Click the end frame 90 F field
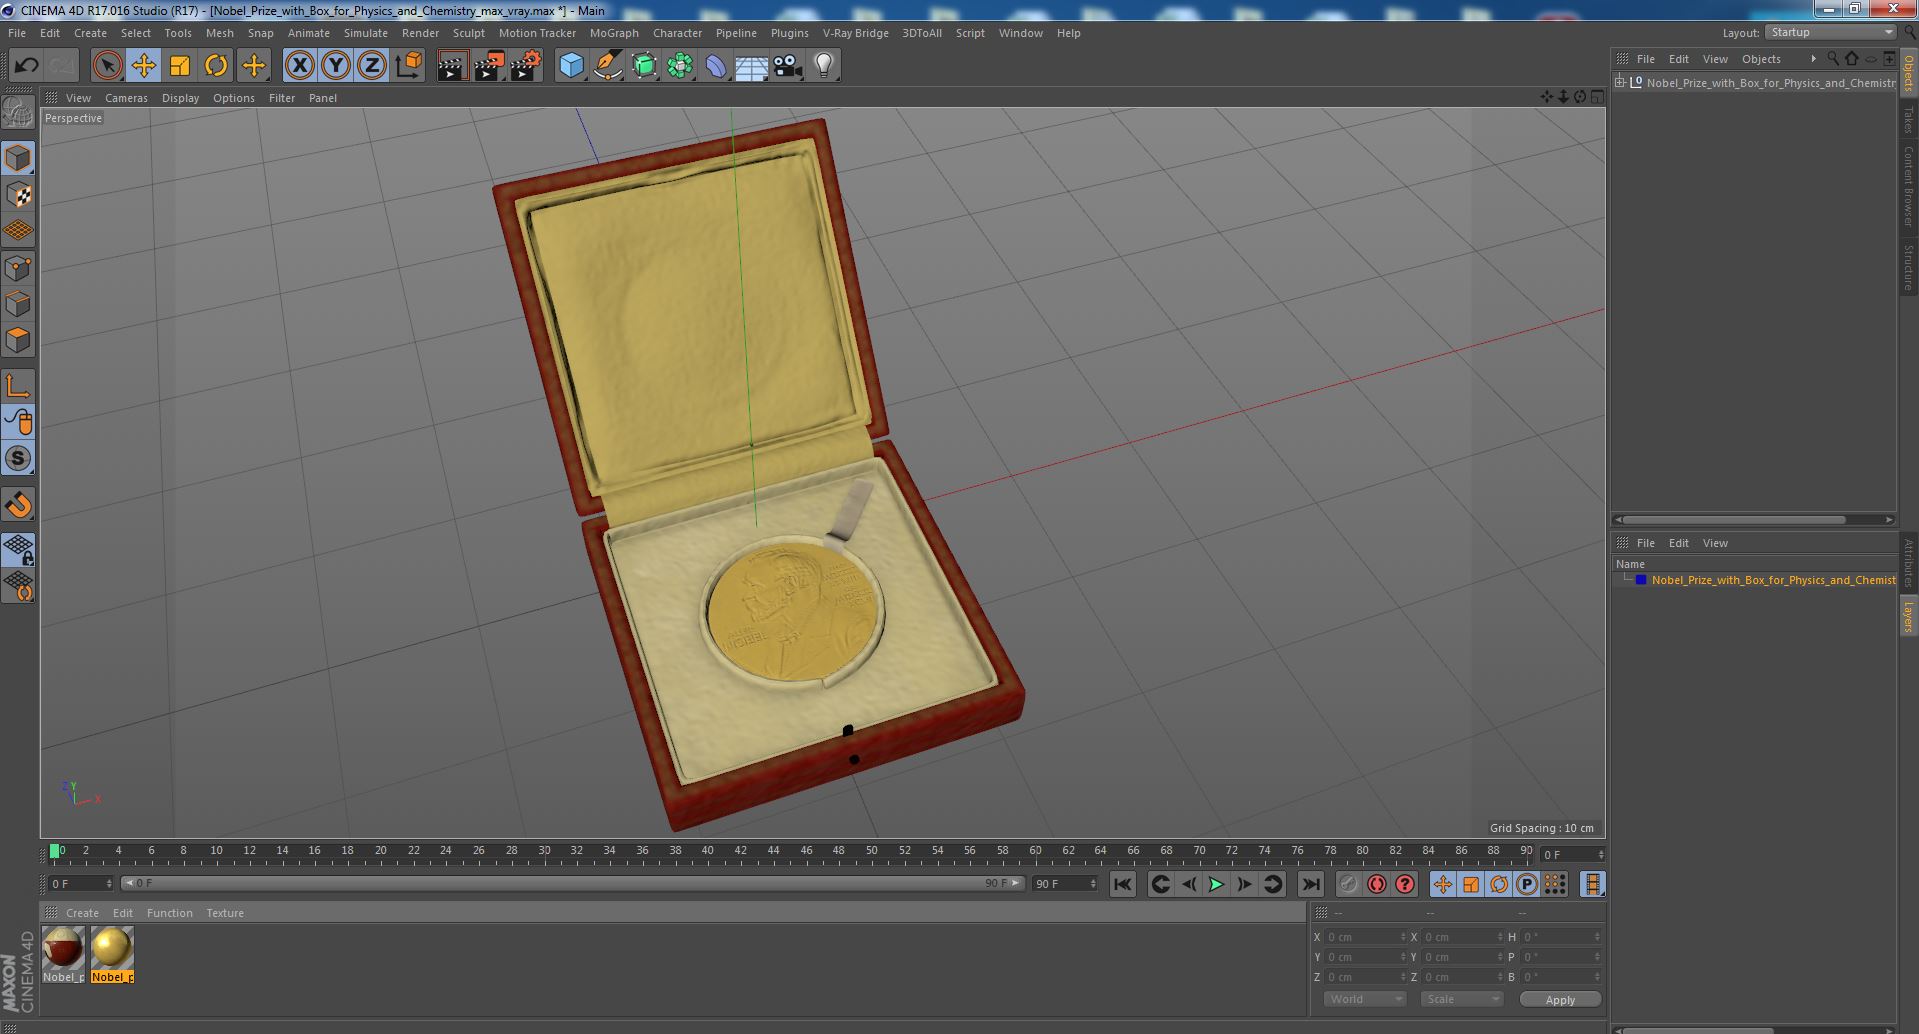 tap(1065, 884)
